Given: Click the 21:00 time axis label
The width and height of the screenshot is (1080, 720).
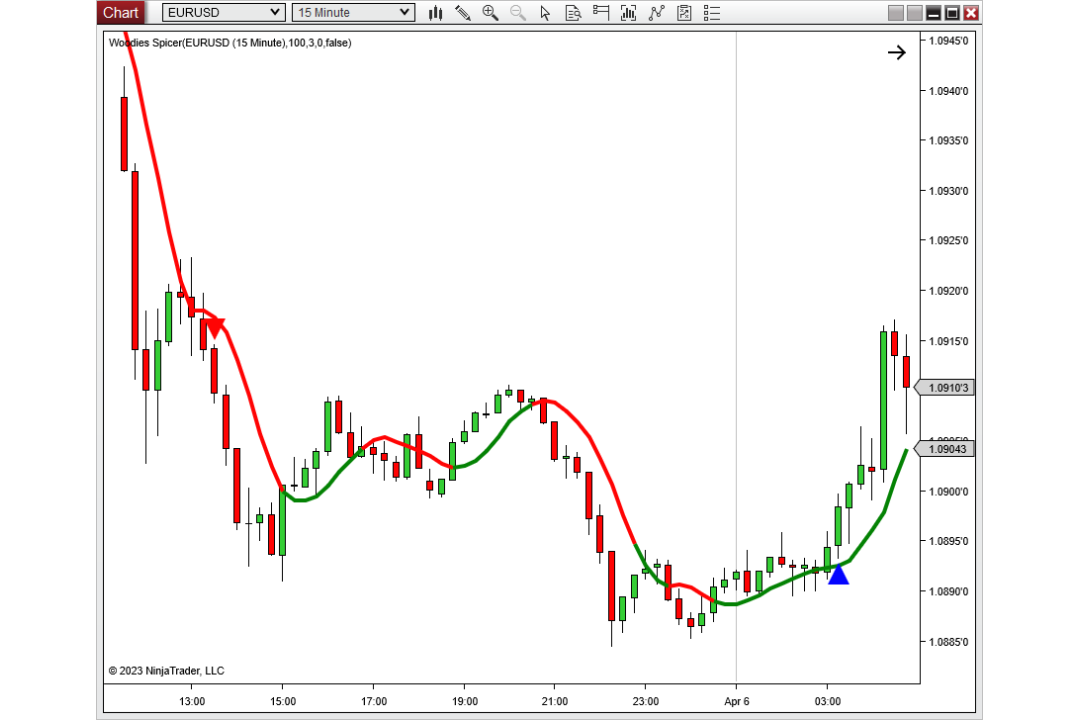Looking at the screenshot, I should (x=554, y=701).
